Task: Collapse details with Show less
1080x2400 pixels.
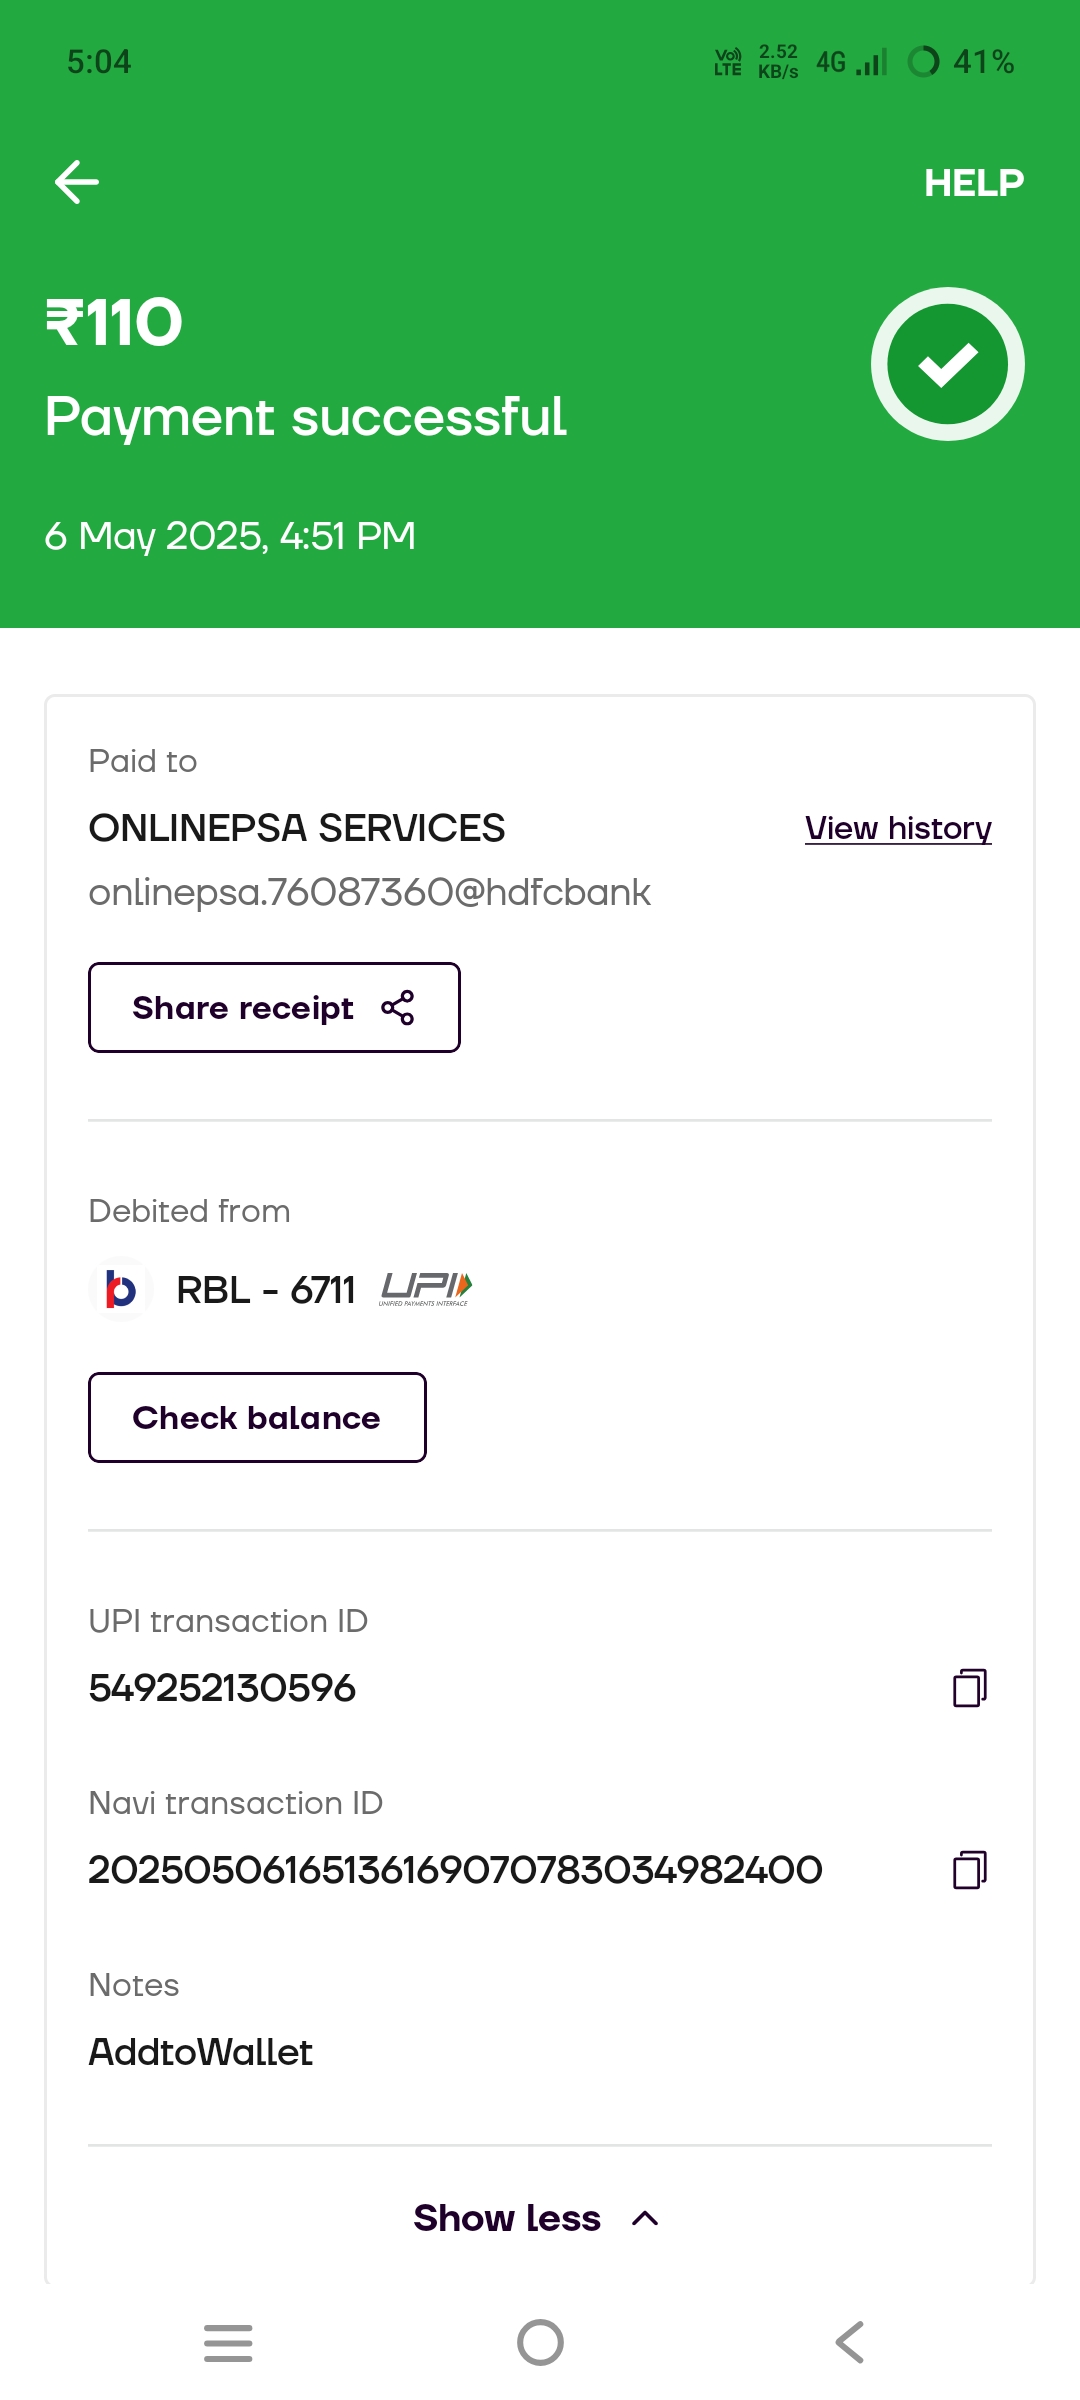Action: coord(507,2218)
